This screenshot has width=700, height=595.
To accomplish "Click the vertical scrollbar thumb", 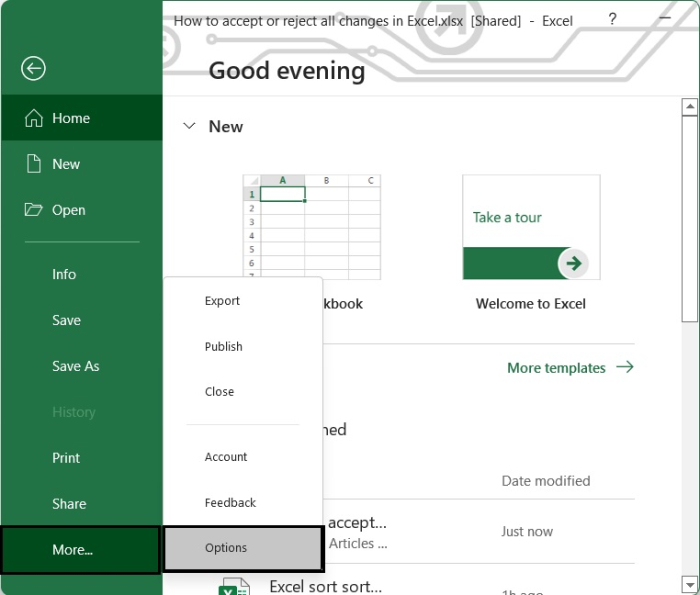I will pos(690,218).
